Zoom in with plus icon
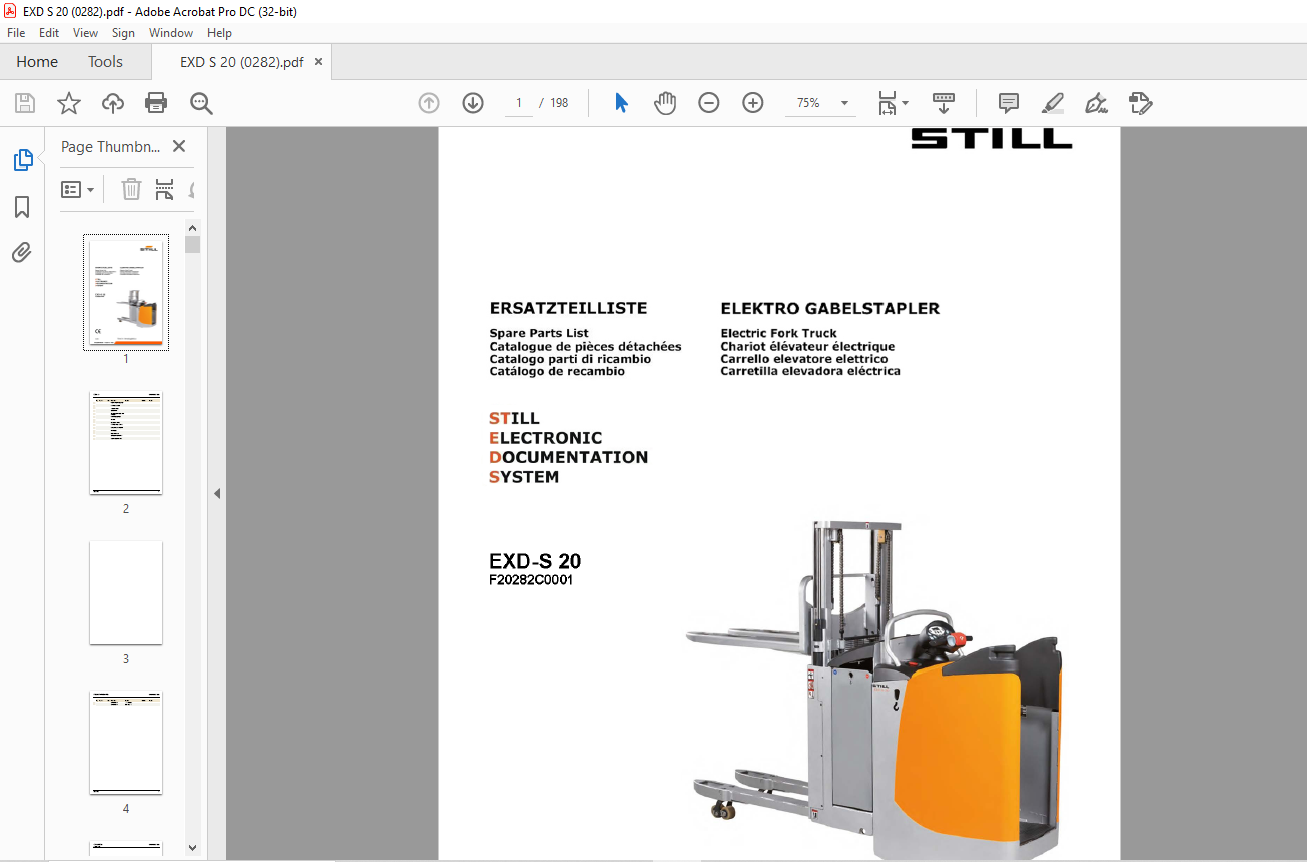 pos(753,103)
